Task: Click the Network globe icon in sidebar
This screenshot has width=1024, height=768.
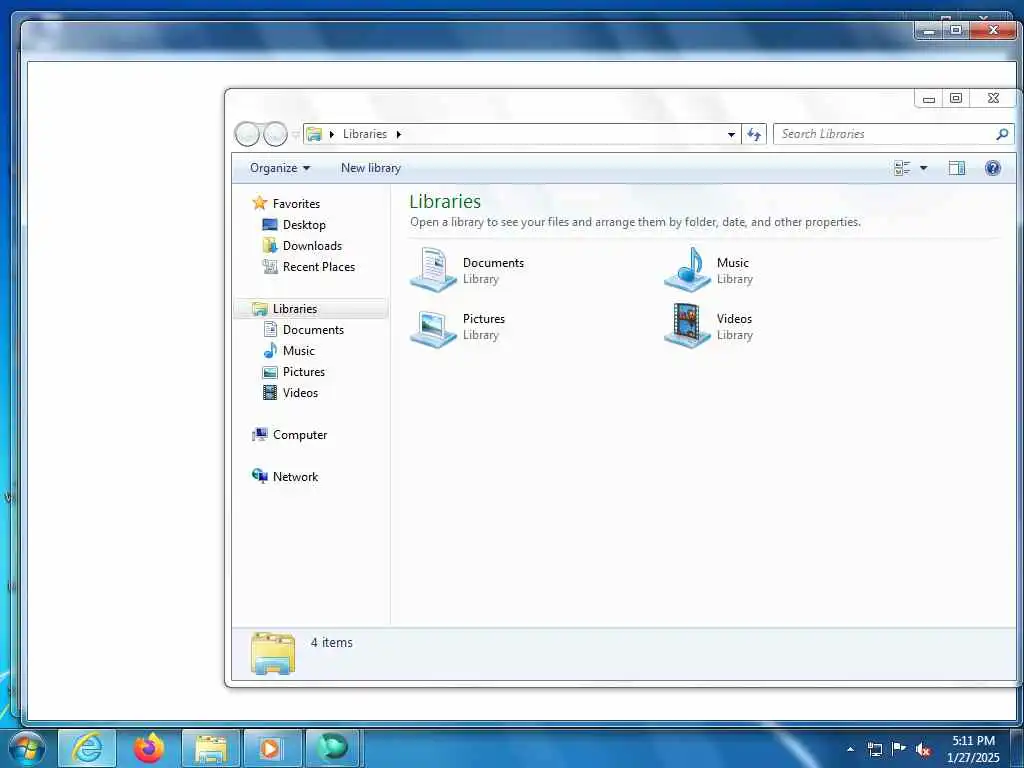Action: (260, 476)
